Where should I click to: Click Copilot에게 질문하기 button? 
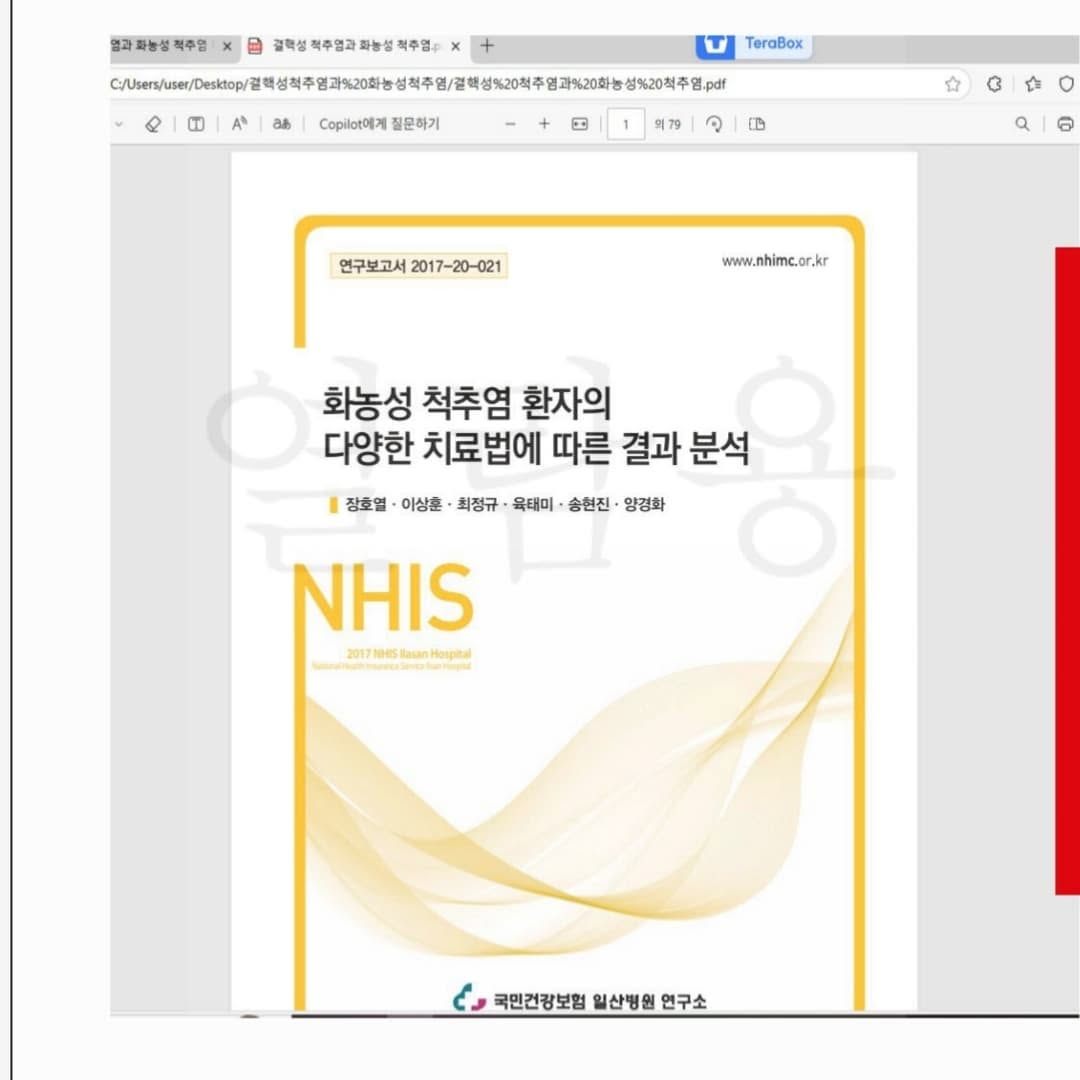[379, 124]
